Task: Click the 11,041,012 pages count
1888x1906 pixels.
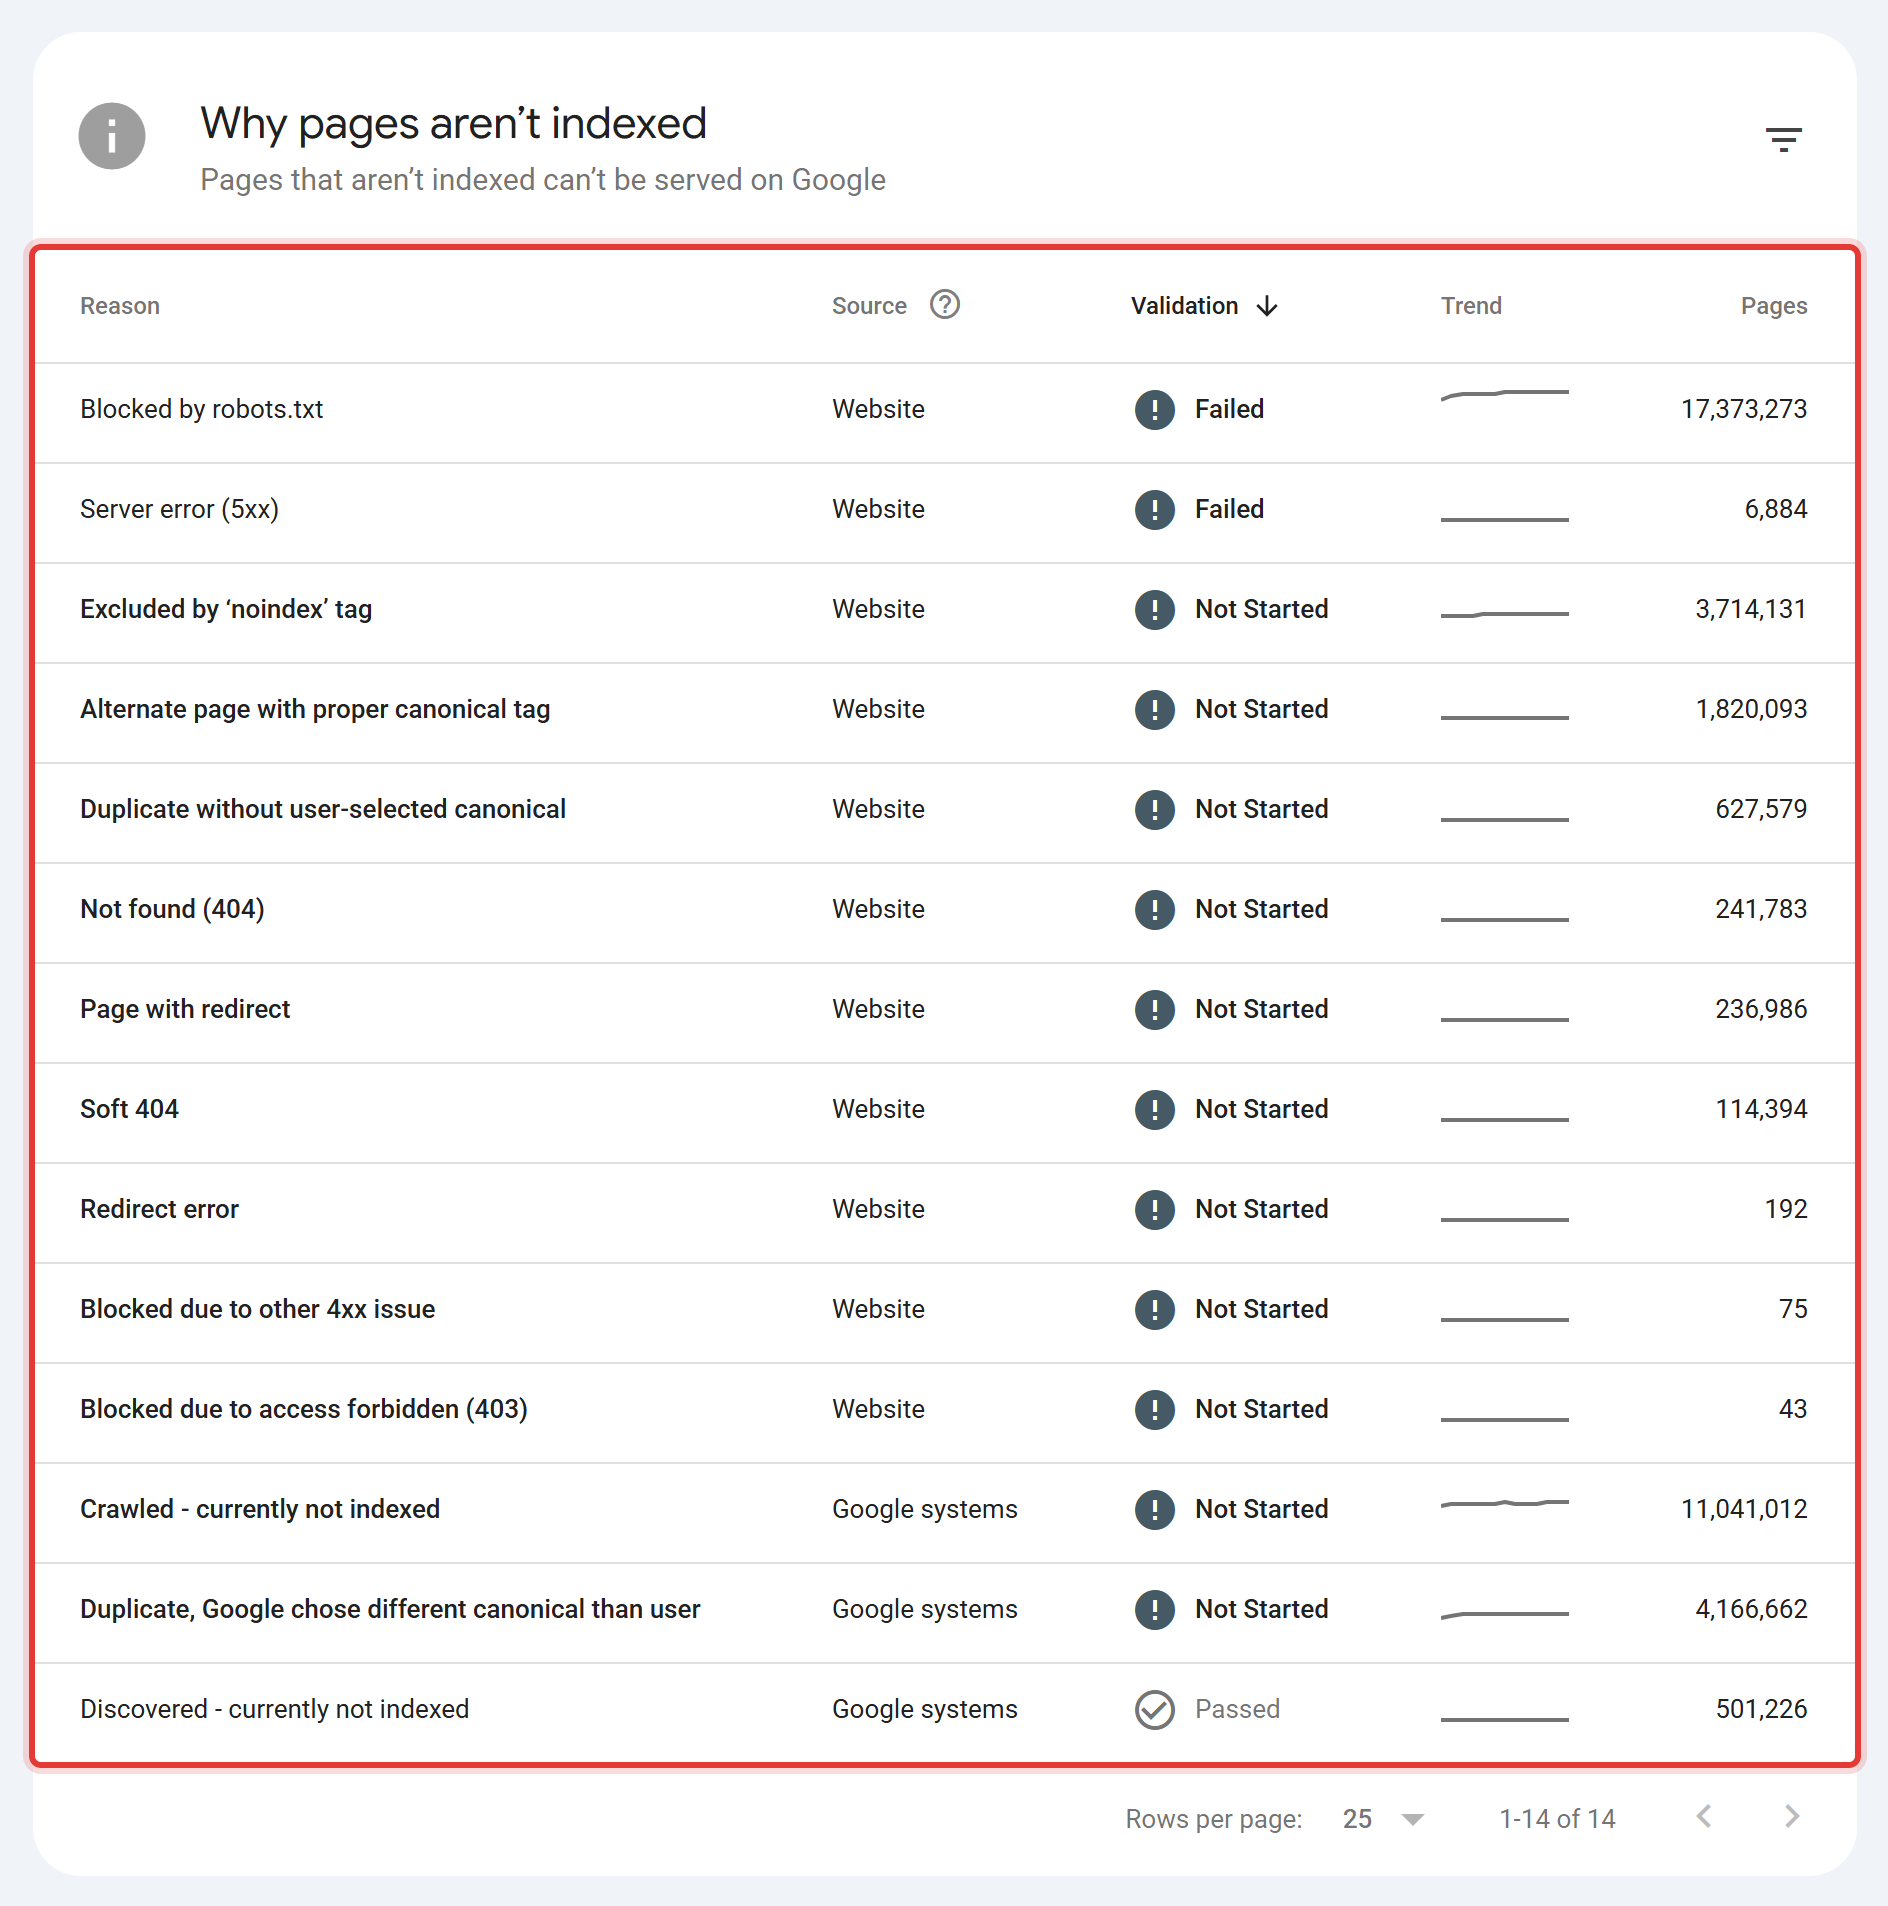Action: pos(1744,1509)
